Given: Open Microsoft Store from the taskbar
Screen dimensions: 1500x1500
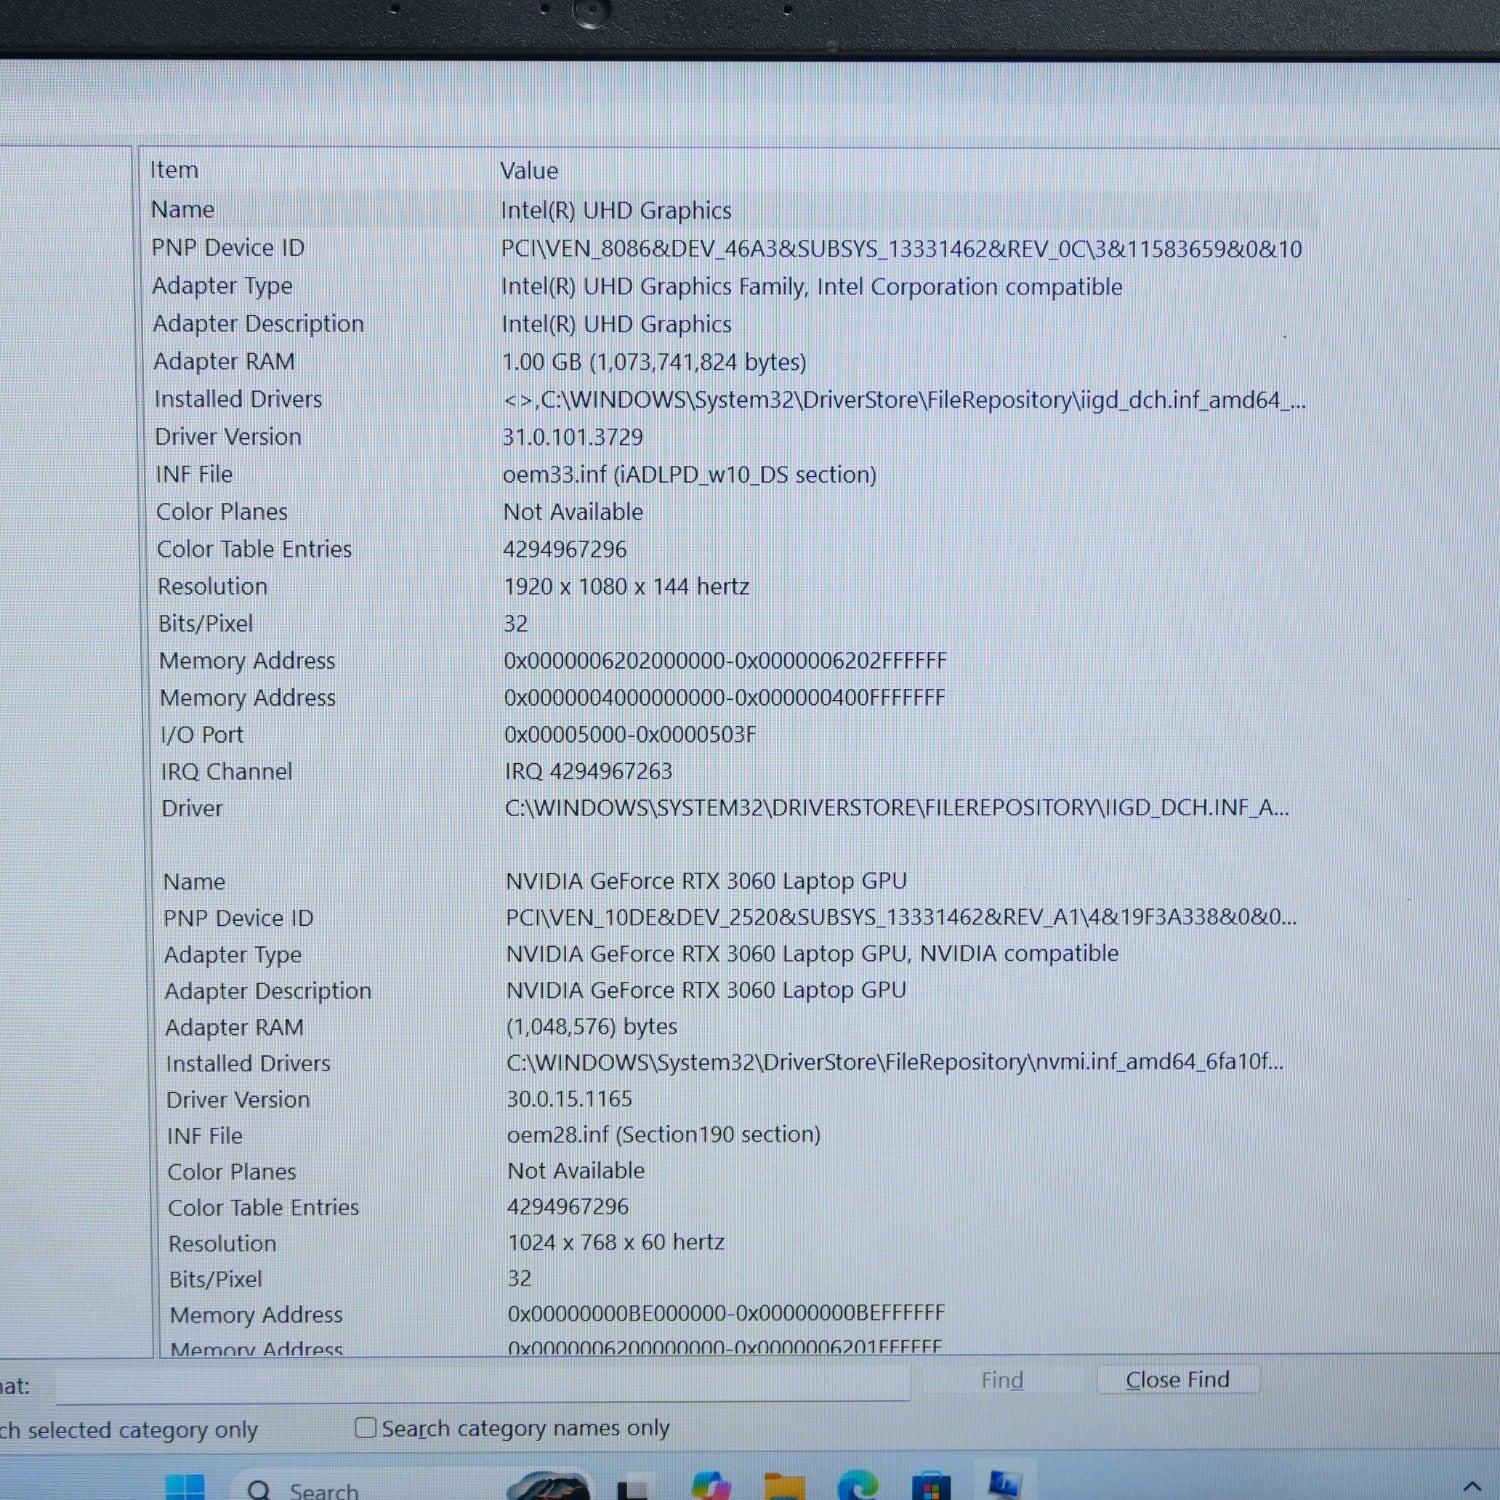Looking at the screenshot, I should [x=931, y=1487].
